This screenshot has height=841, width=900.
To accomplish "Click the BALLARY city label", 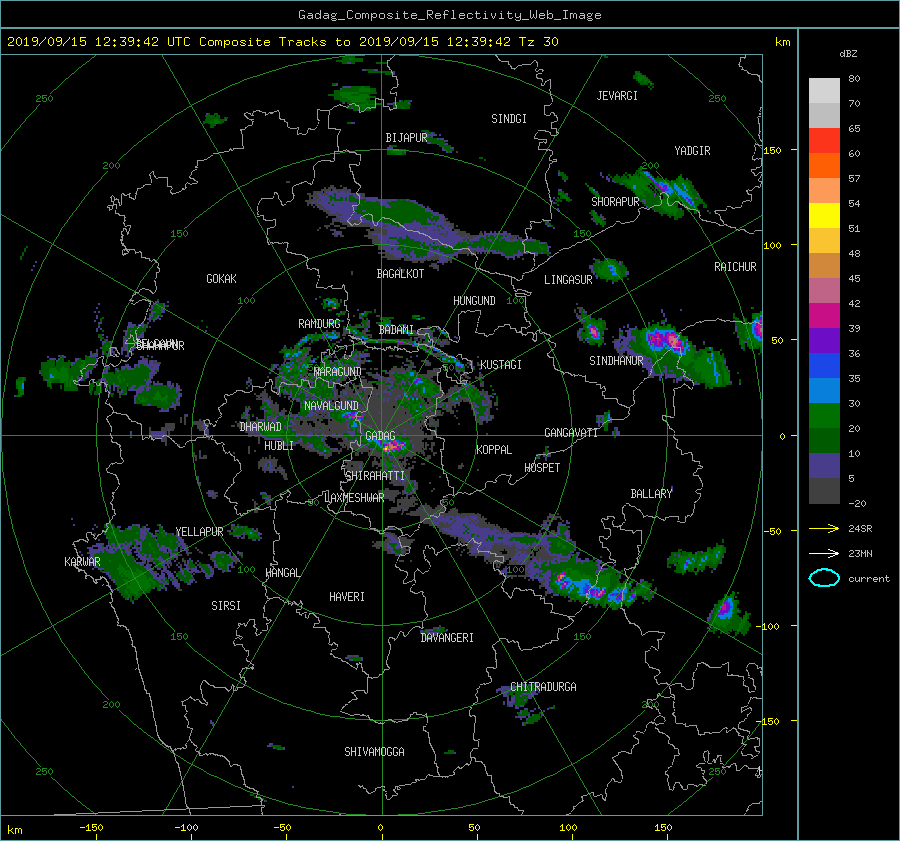I will point(651,494).
